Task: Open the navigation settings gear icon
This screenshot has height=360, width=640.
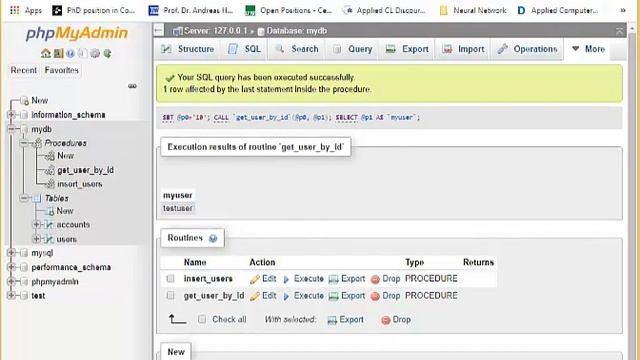Action: coord(95,53)
